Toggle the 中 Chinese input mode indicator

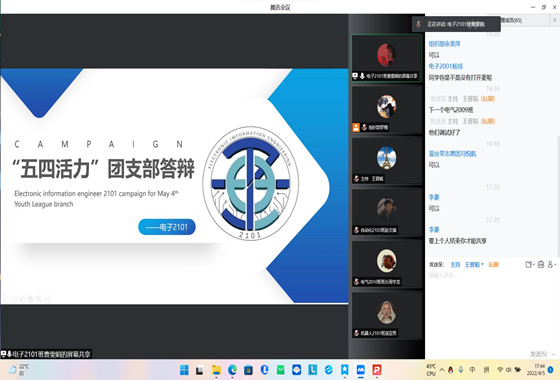pyautogui.click(x=472, y=370)
